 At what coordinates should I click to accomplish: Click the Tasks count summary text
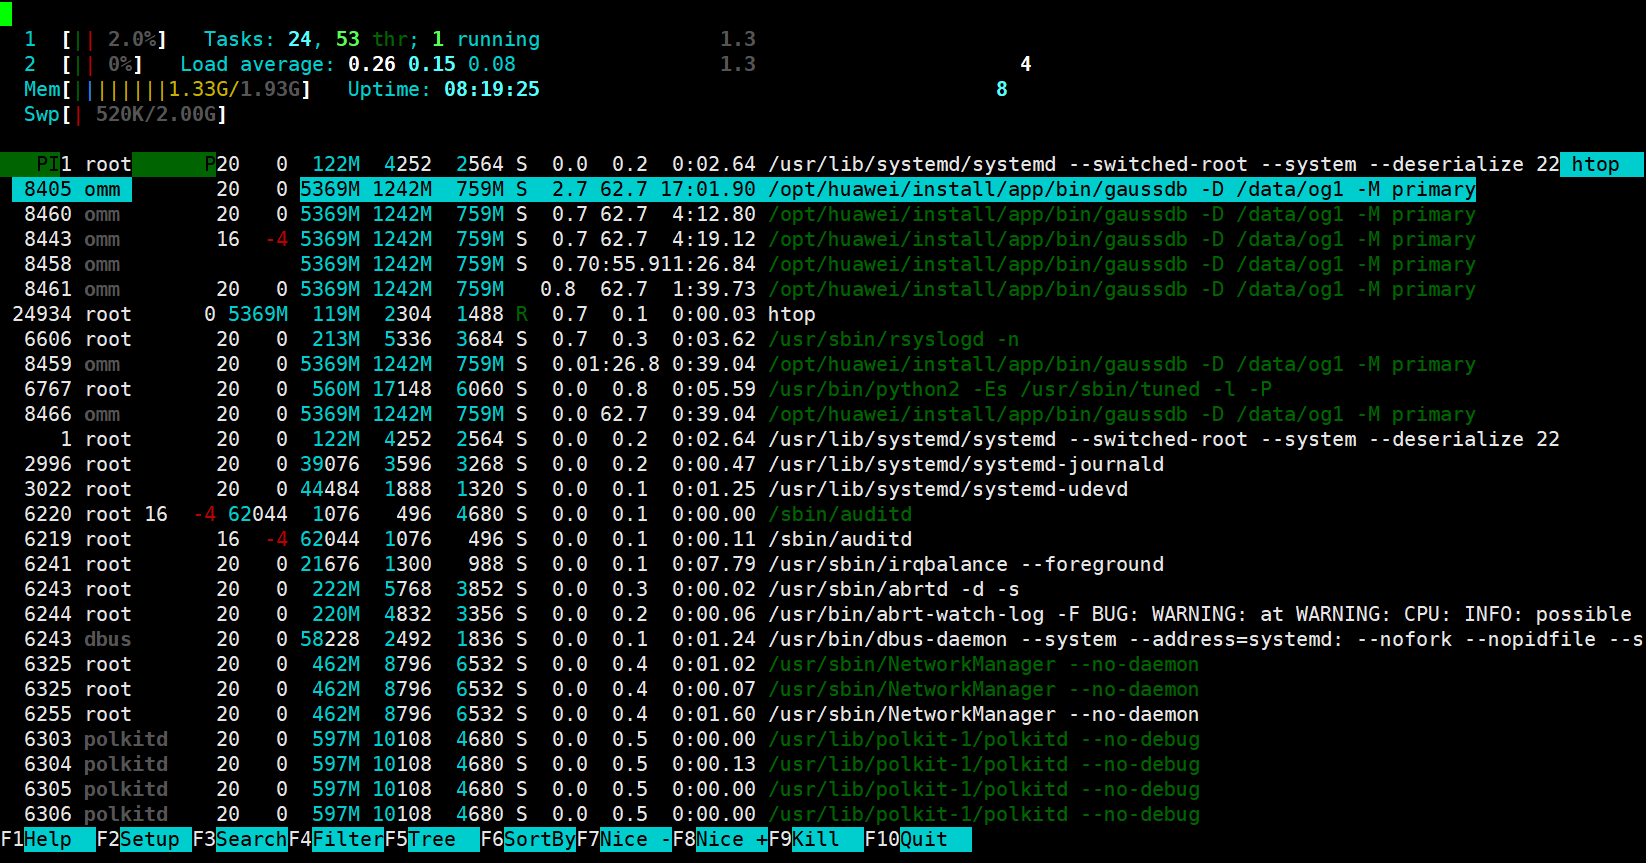point(372,39)
